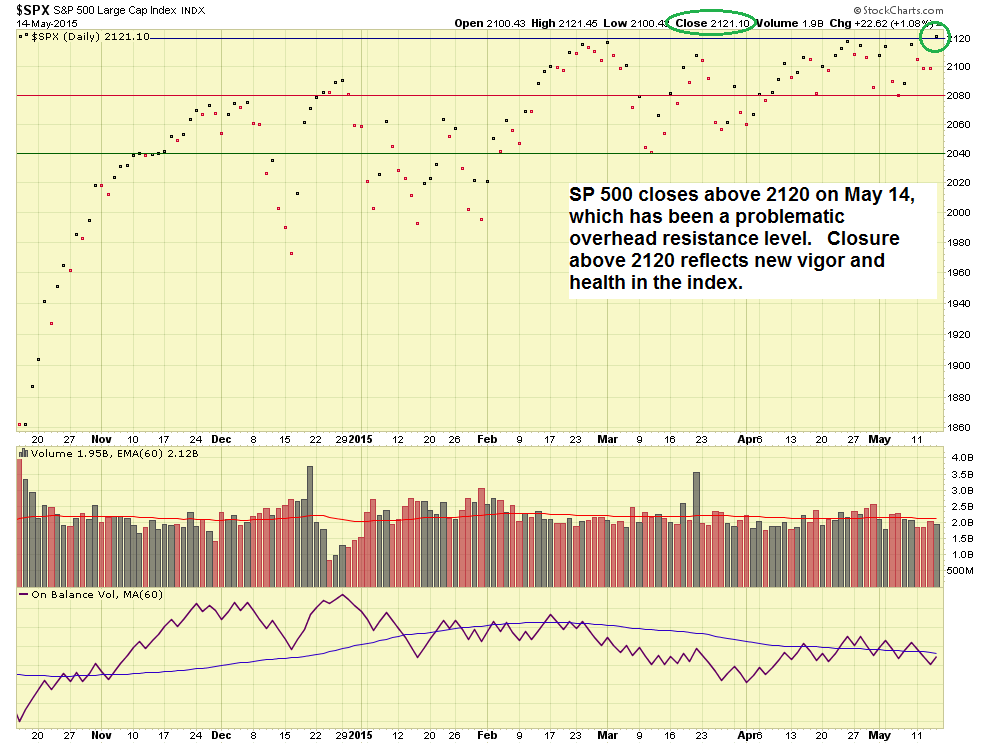The height and width of the screenshot is (744, 990).
Task: Click the 1900 price axis label
Action: (958, 366)
